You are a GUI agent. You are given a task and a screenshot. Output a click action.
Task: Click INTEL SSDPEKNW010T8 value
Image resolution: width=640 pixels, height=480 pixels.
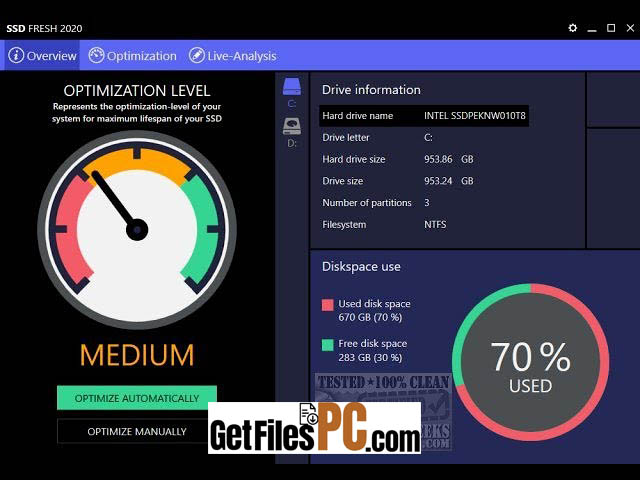click(x=475, y=116)
